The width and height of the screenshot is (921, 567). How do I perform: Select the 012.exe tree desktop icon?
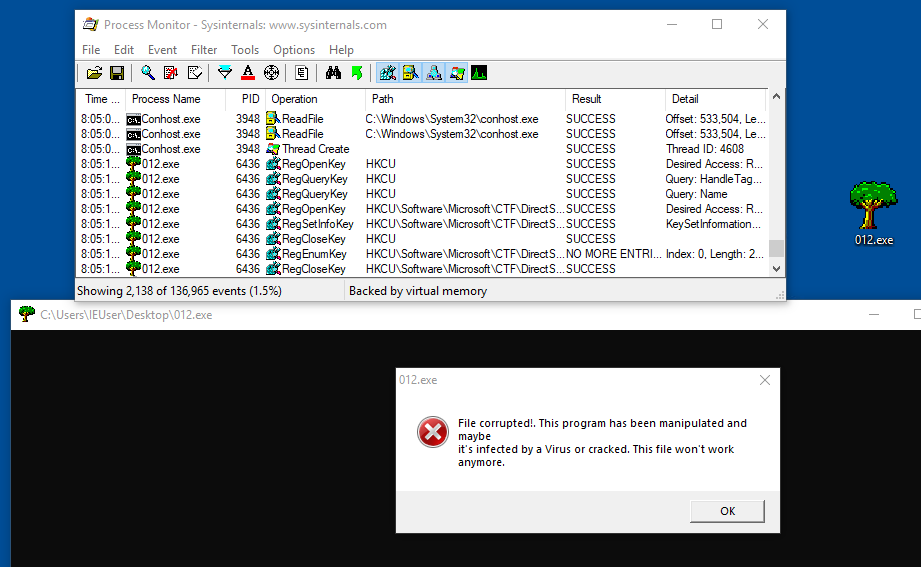click(873, 213)
